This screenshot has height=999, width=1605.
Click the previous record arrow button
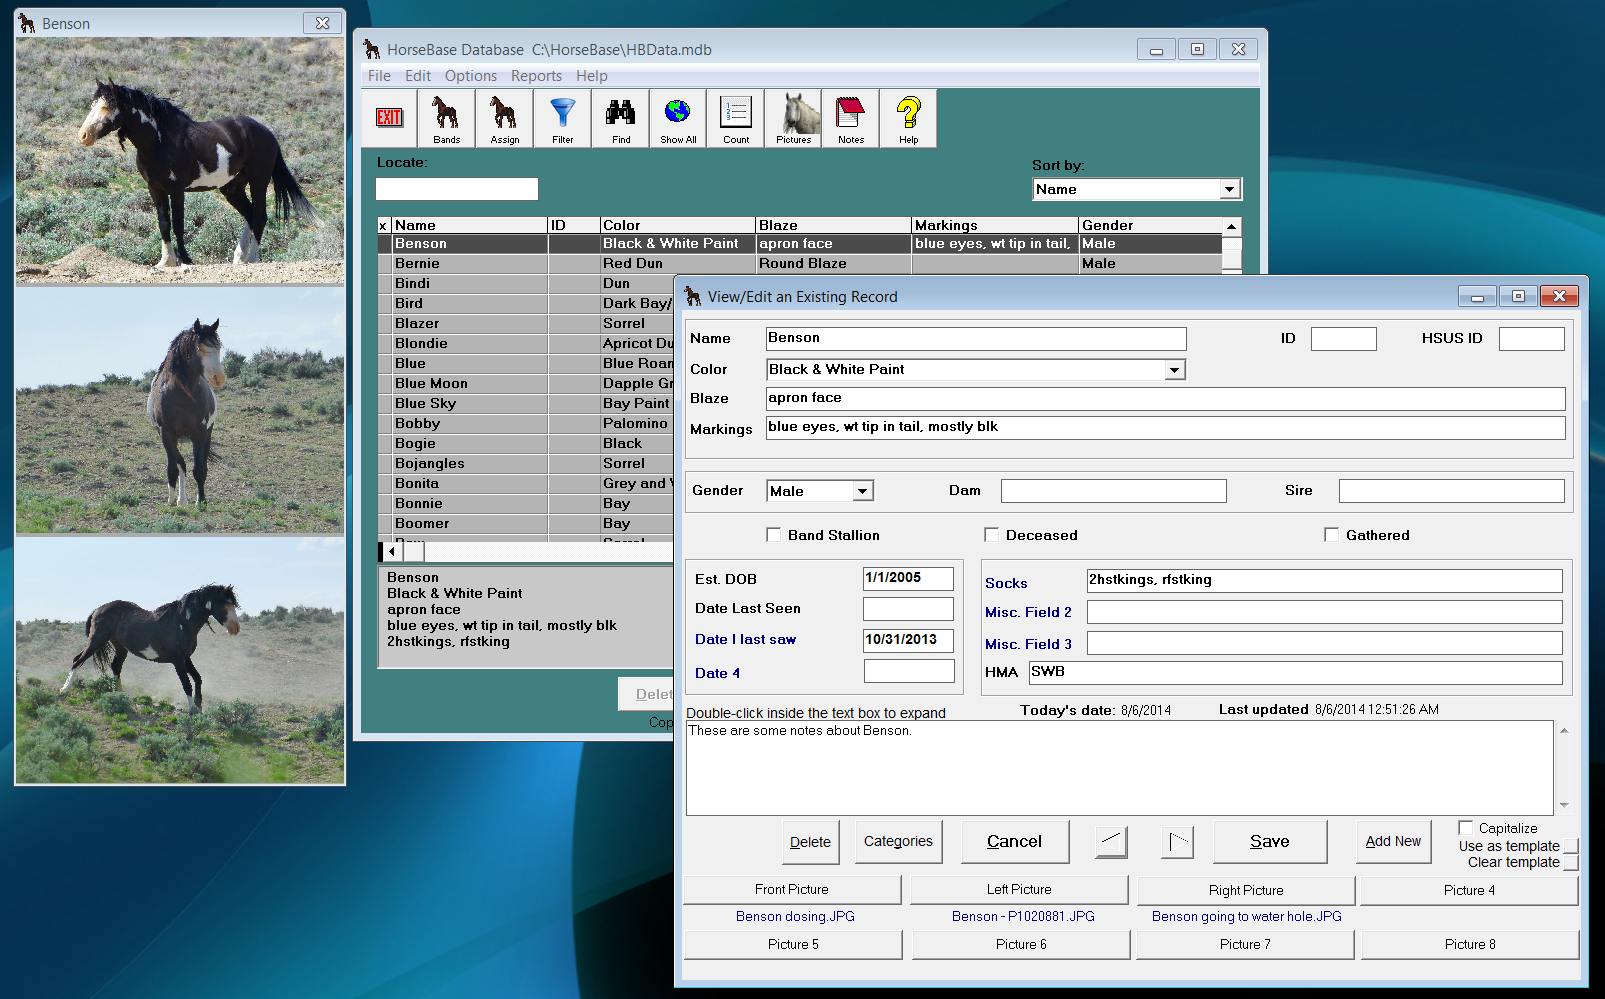click(x=1111, y=842)
